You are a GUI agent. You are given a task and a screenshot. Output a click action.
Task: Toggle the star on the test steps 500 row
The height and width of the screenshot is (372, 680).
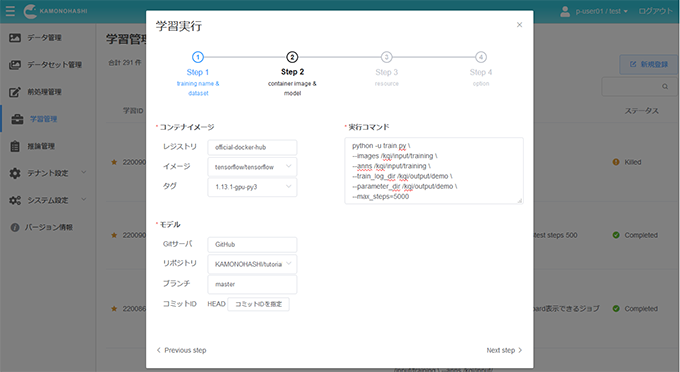114,235
